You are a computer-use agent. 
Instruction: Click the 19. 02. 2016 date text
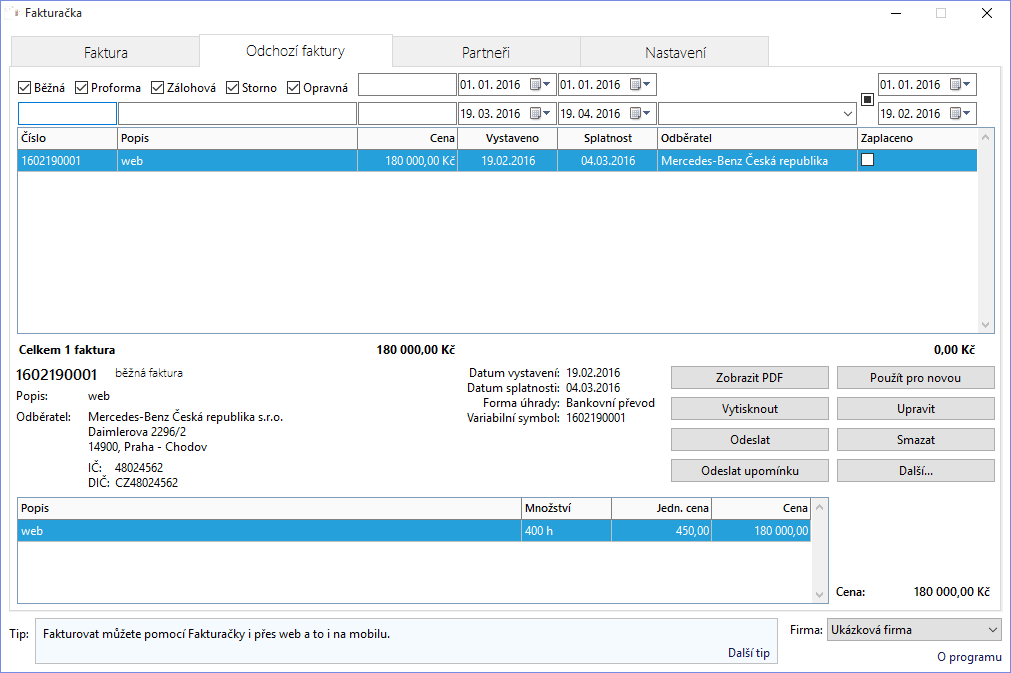(910, 113)
